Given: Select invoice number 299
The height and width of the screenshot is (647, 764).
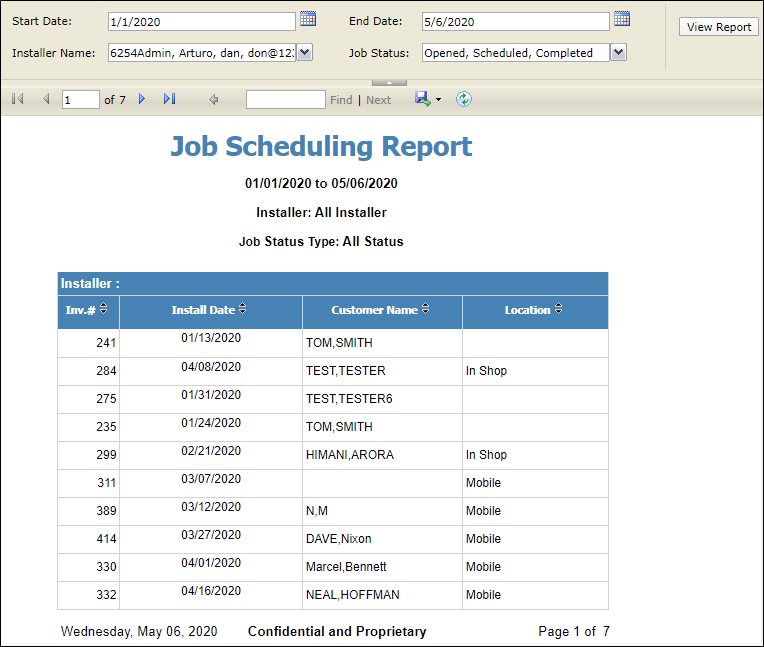Looking at the screenshot, I should [x=106, y=455].
